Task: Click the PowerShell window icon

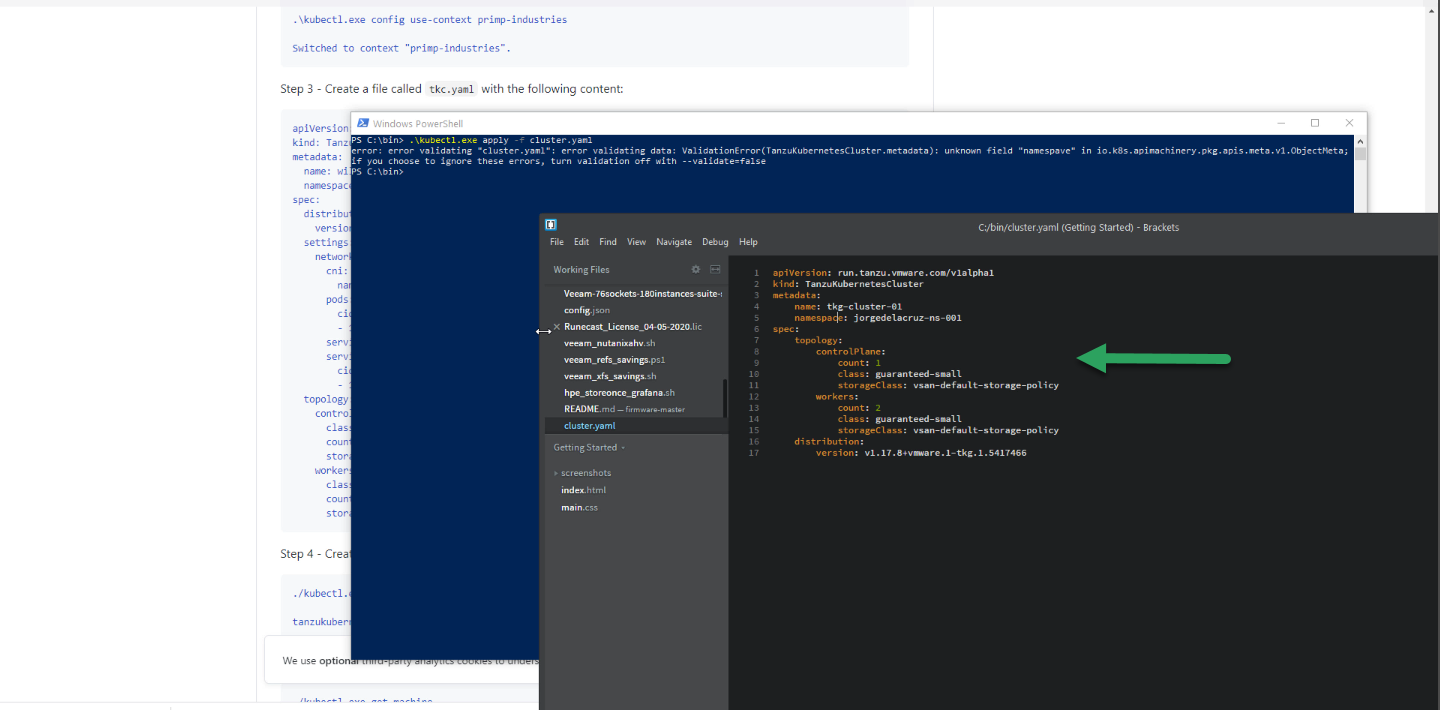Action: point(363,123)
